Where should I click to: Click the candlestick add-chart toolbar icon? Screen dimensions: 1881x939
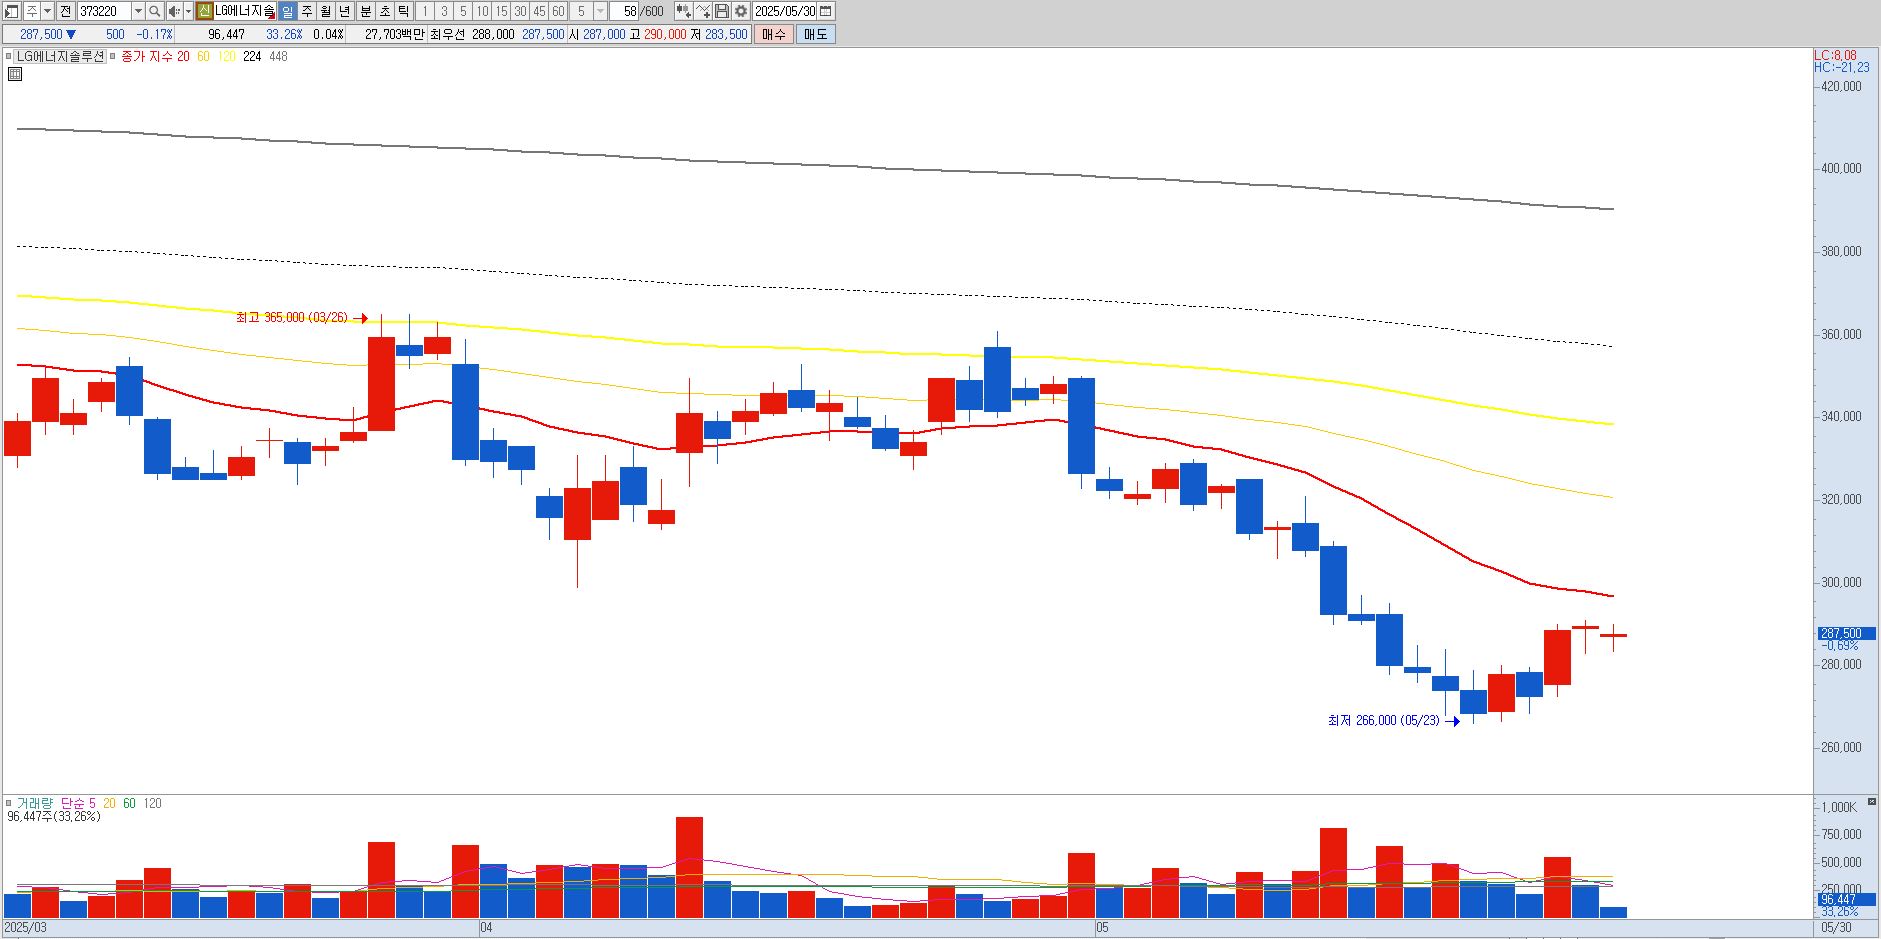point(683,11)
